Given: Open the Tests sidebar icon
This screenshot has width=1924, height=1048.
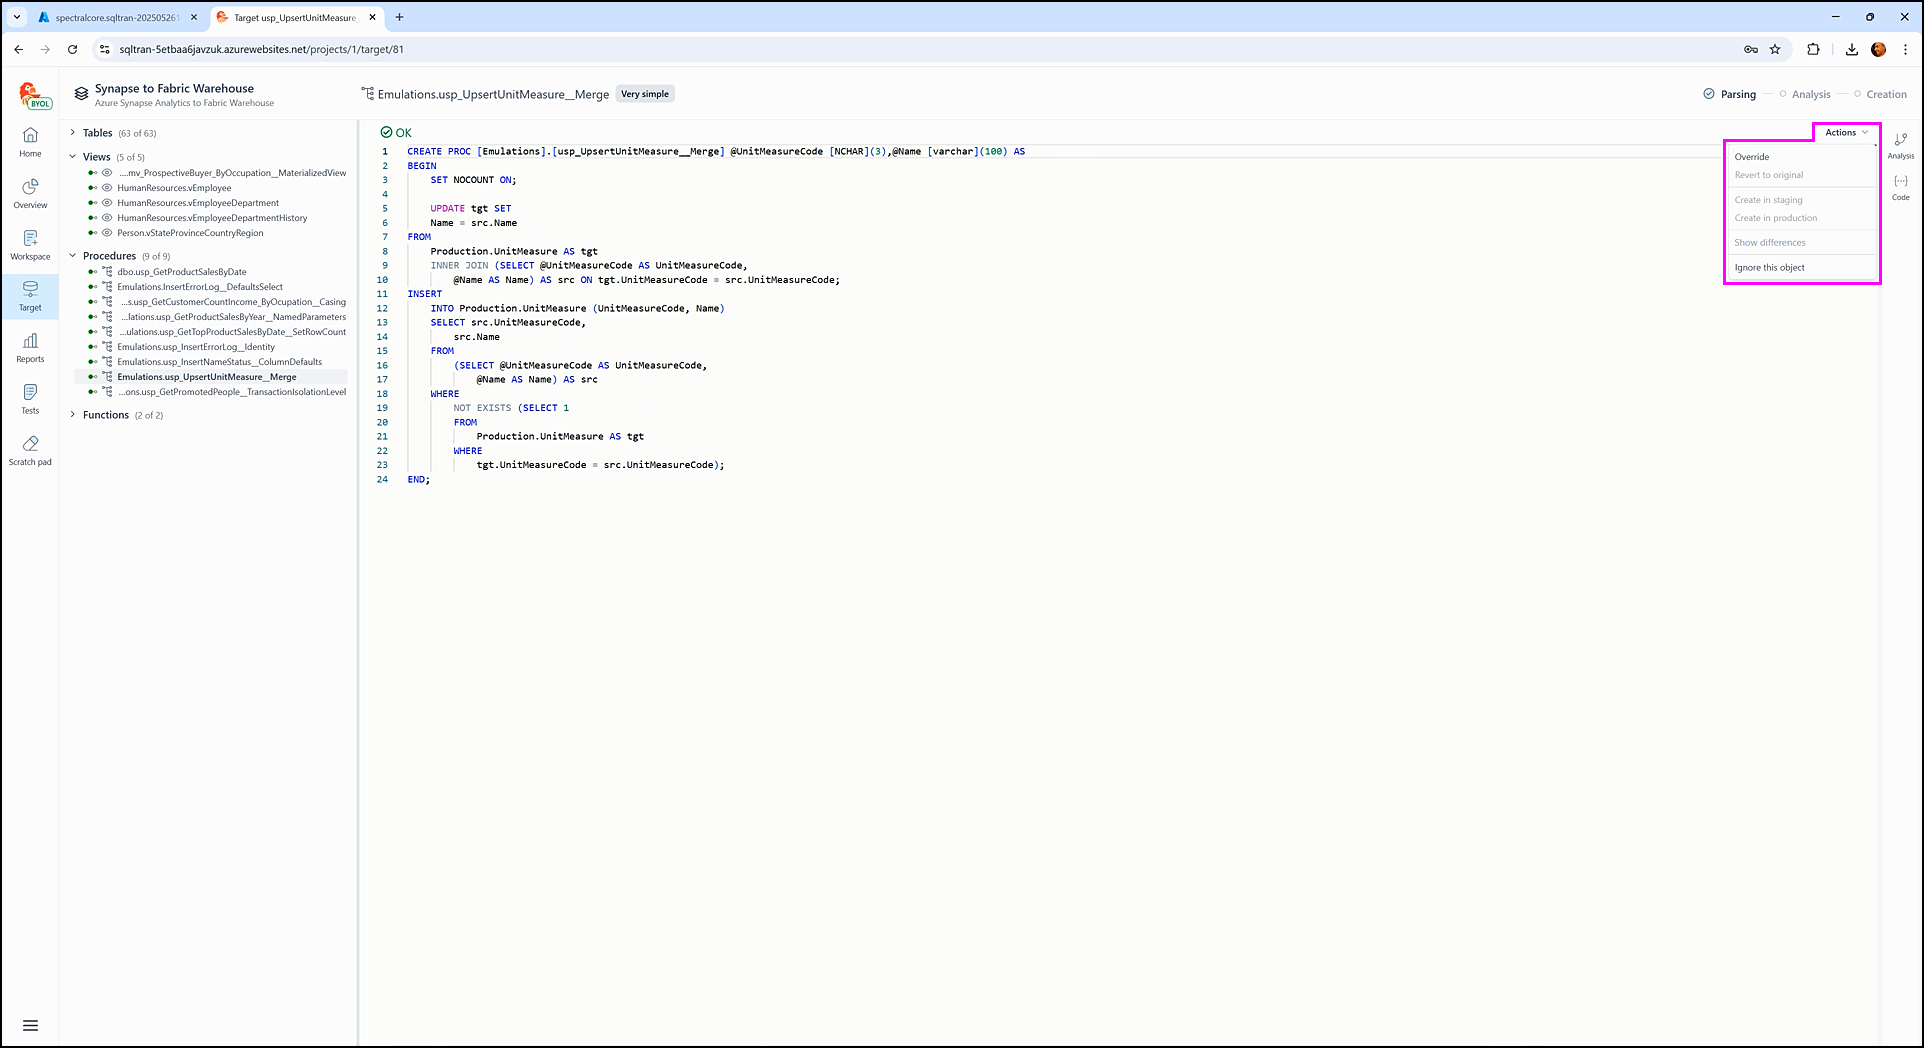Looking at the screenshot, I should pos(30,398).
